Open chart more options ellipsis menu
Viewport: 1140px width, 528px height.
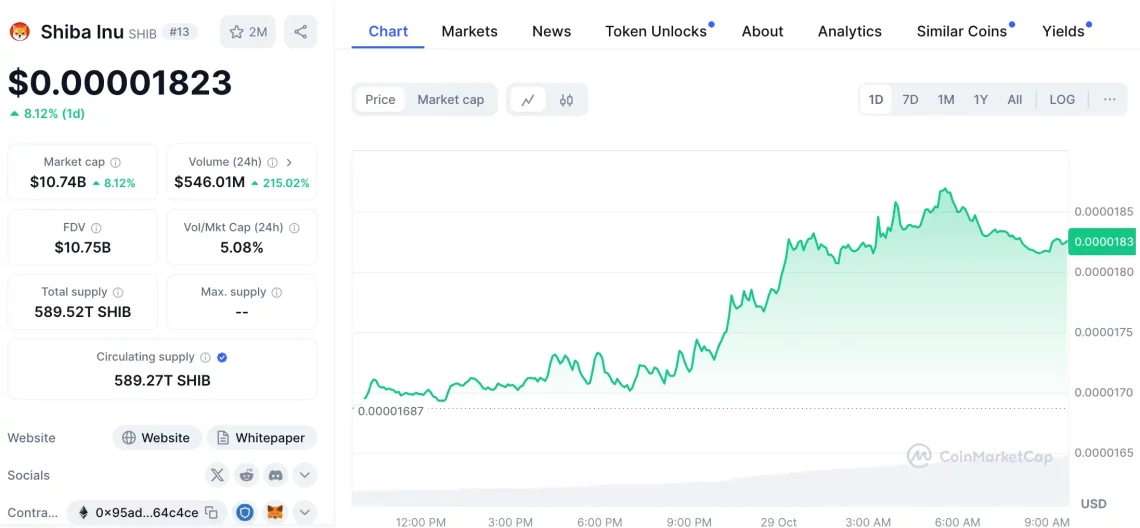pyautogui.click(x=1109, y=100)
